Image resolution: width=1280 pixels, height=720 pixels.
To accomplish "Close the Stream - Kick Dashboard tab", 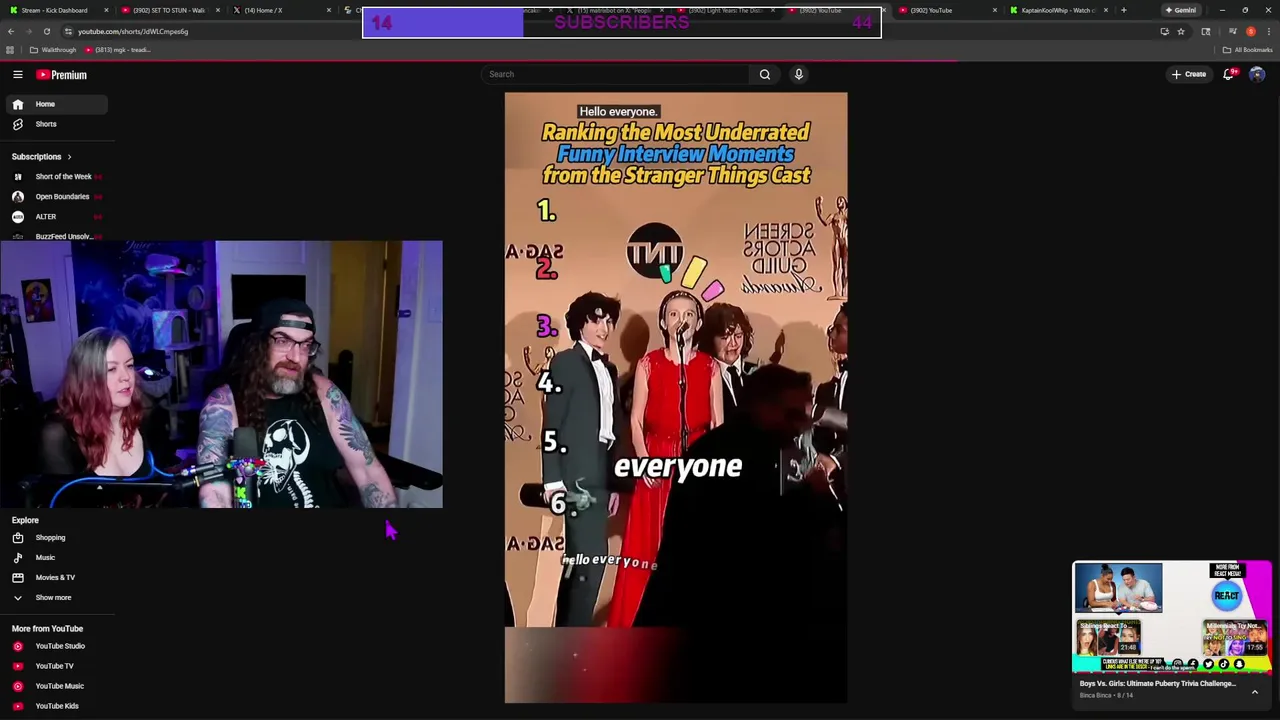I will [106, 10].
